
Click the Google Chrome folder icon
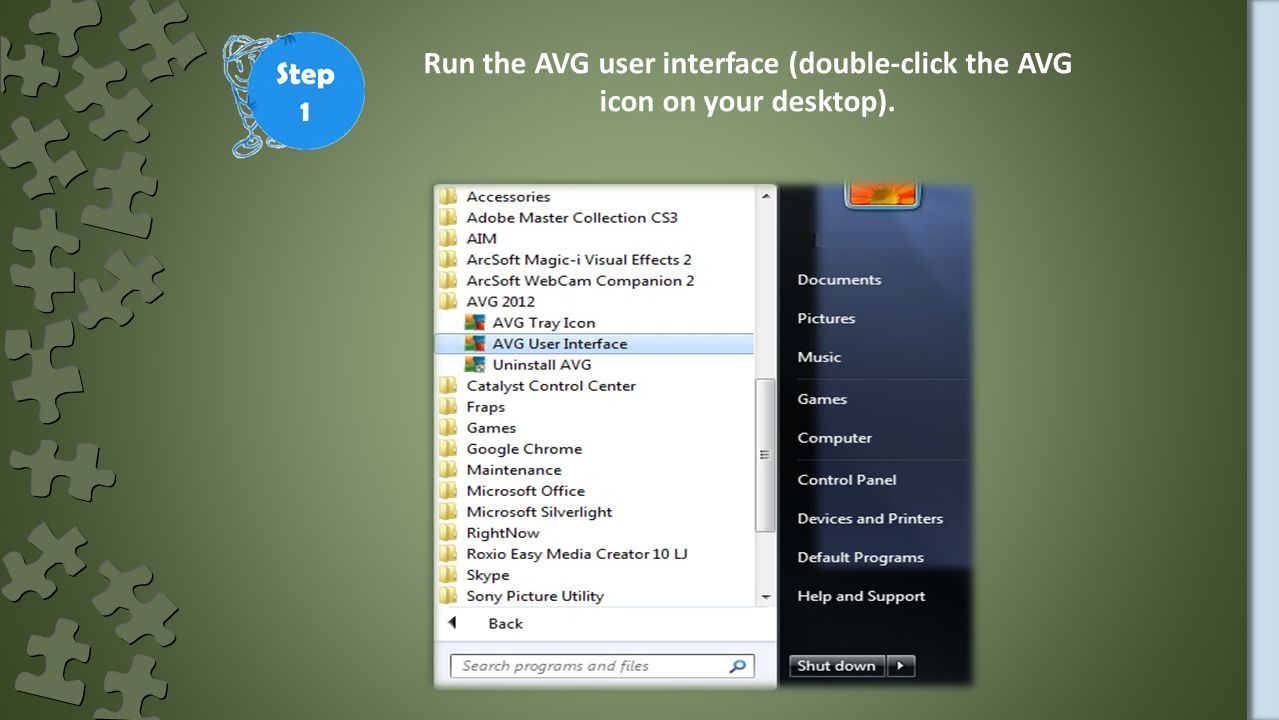448,449
